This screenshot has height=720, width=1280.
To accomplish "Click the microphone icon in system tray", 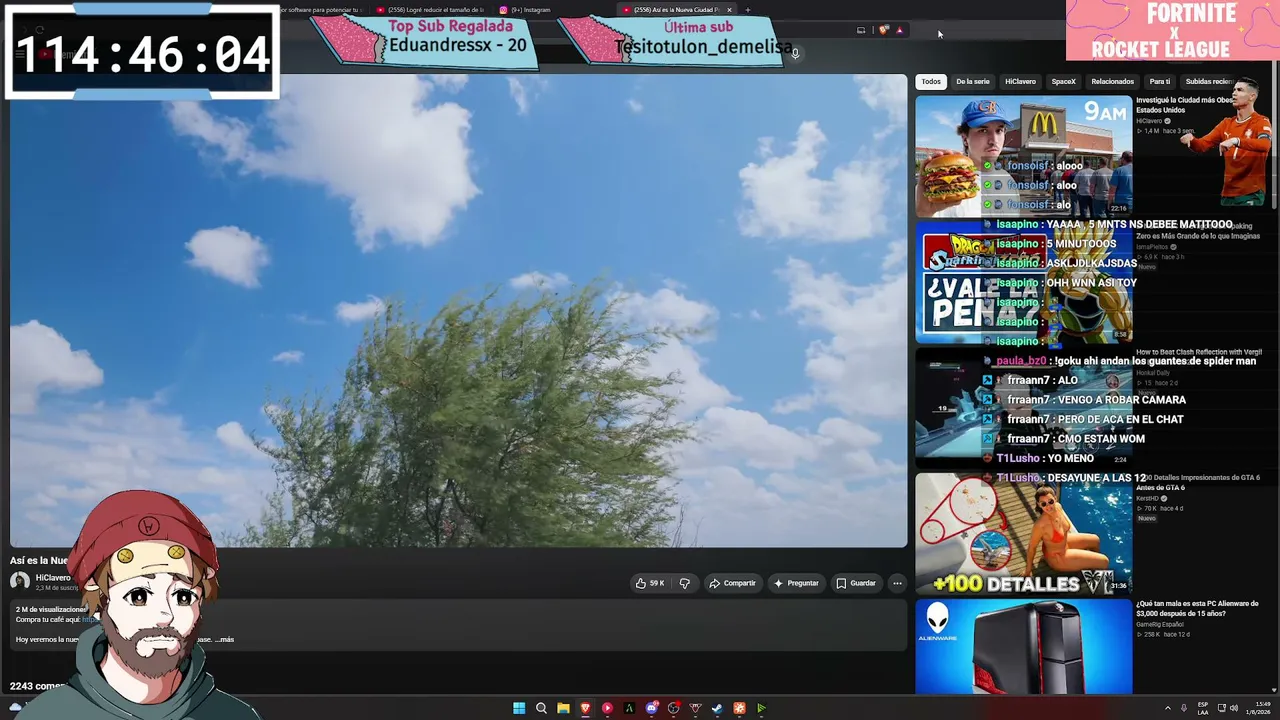I will pos(1184,708).
